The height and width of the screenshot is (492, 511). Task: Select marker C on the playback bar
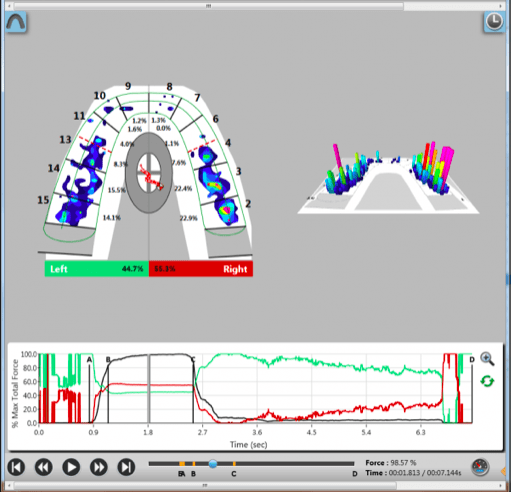(234, 464)
